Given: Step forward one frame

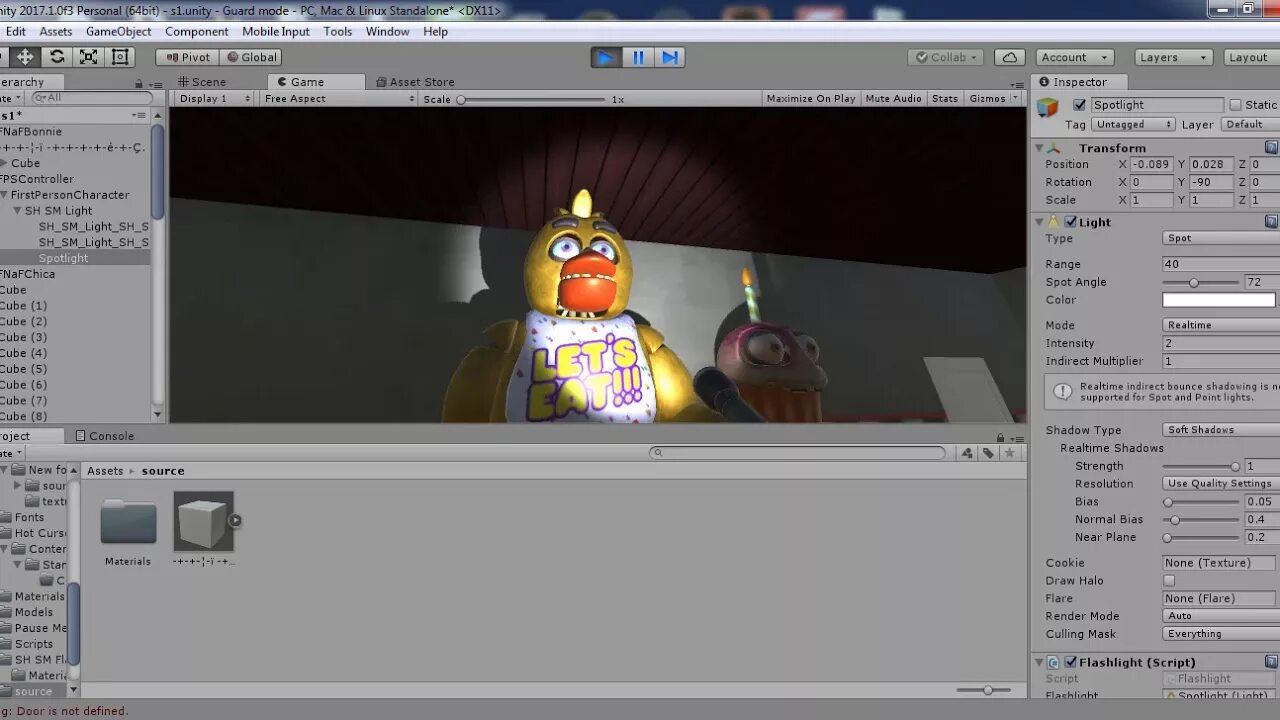Looking at the screenshot, I should tap(670, 57).
